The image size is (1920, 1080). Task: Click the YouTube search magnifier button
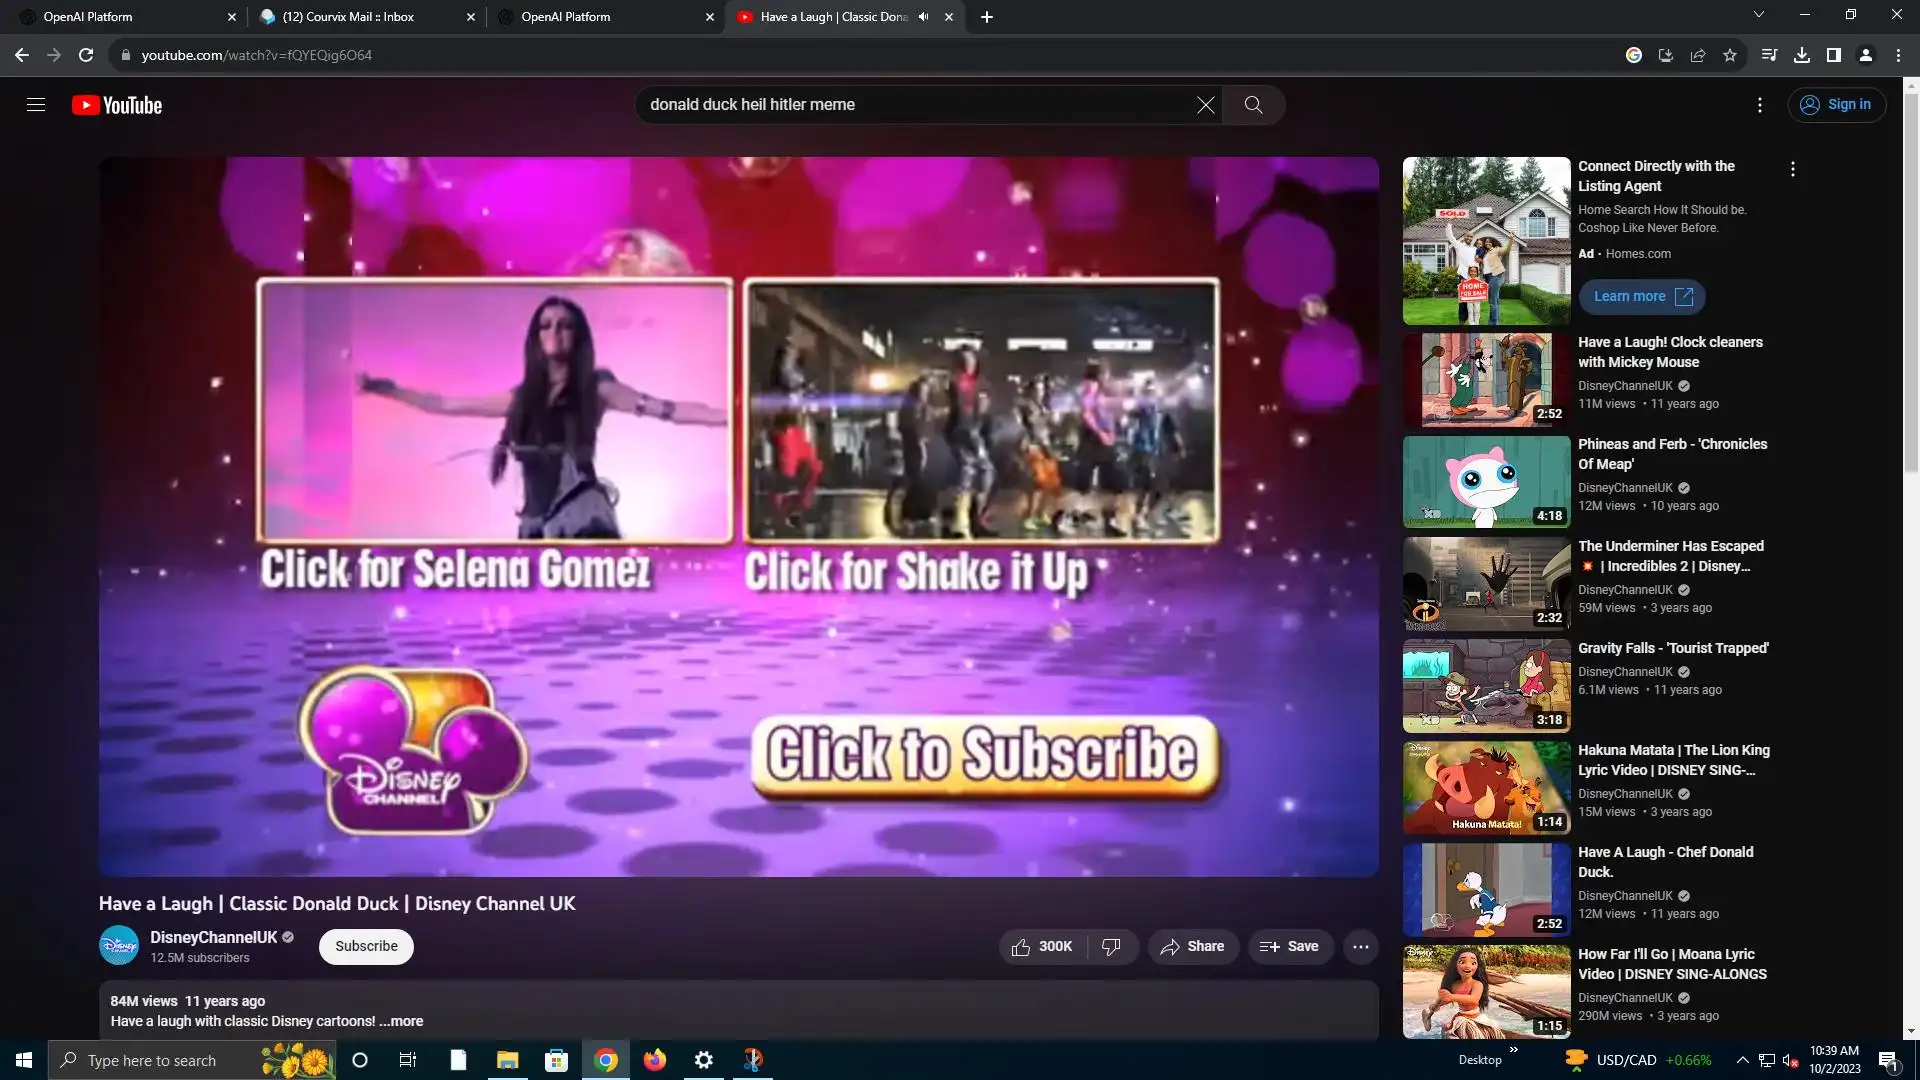[x=1253, y=105]
